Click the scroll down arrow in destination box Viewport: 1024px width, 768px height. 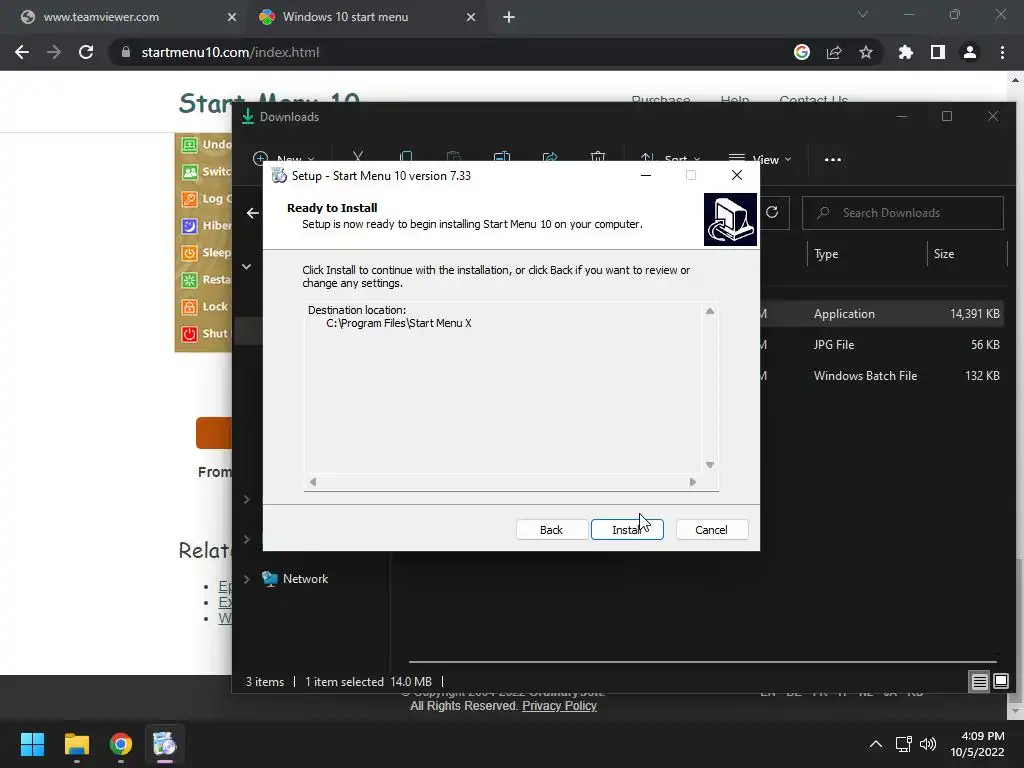point(710,465)
